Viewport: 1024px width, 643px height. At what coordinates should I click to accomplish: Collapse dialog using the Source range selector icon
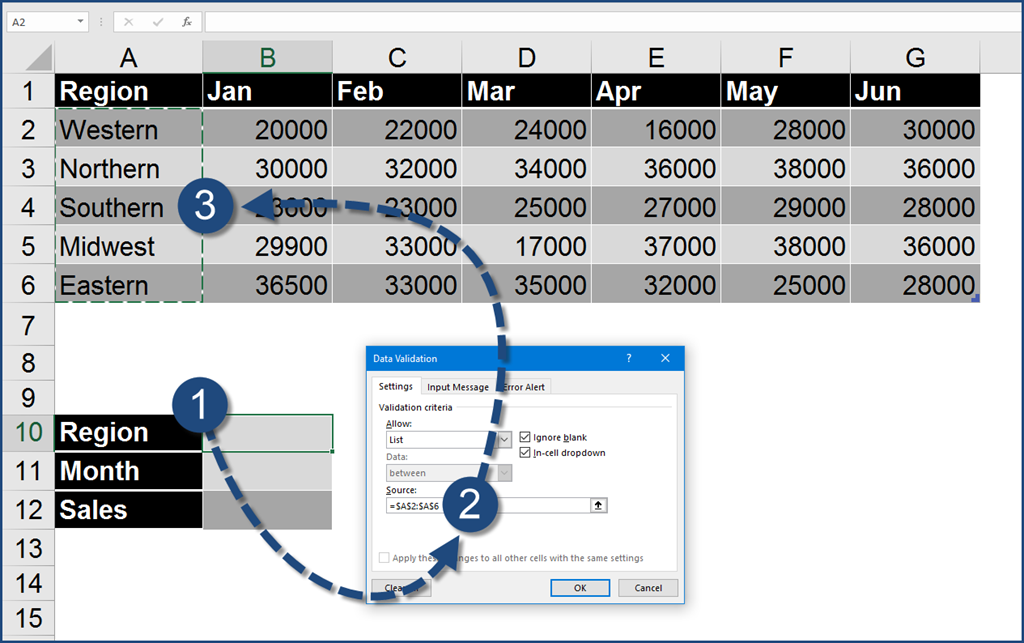pos(599,506)
